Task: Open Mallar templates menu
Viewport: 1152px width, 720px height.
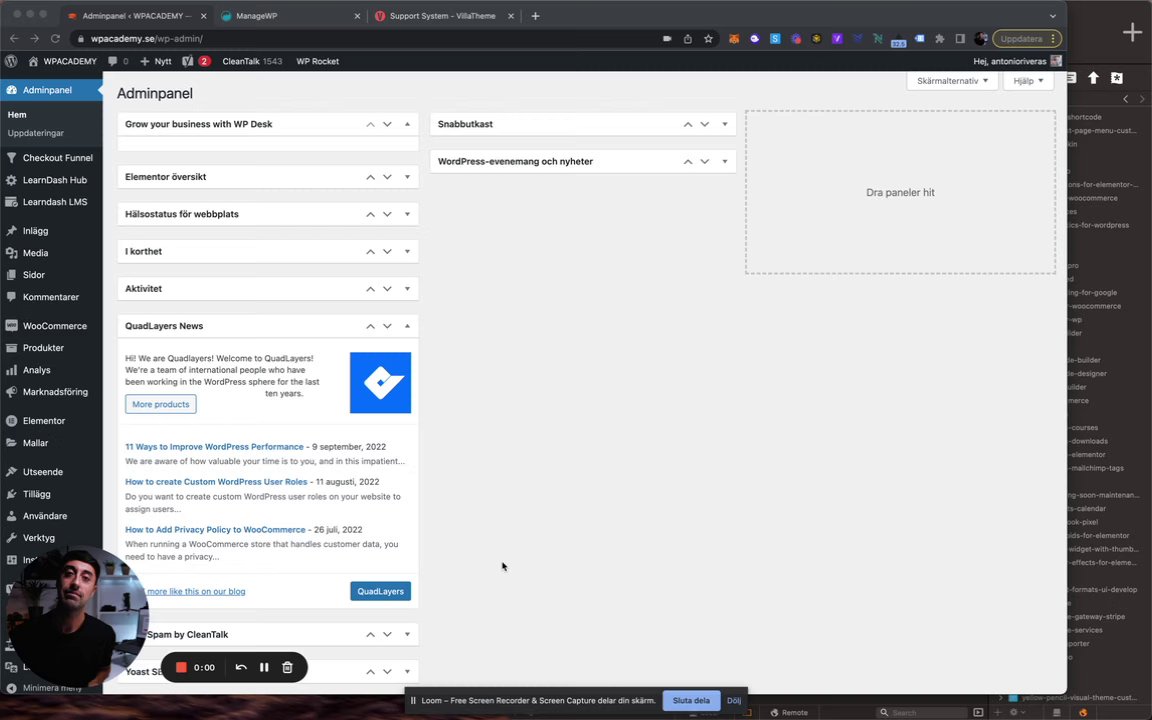Action: tap(51, 442)
